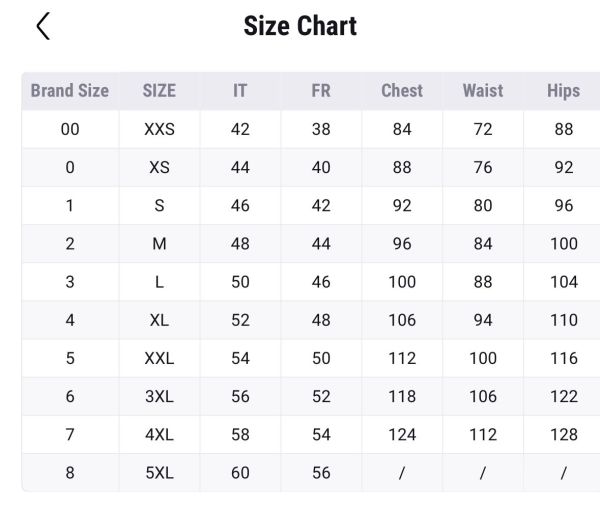Click the Waist column header
The height and width of the screenshot is (508, 600).
tap(483, 91)
